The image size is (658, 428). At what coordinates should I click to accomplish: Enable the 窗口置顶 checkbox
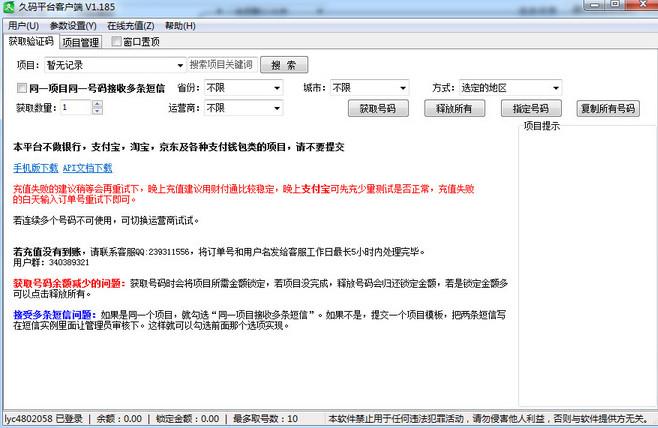118,43
